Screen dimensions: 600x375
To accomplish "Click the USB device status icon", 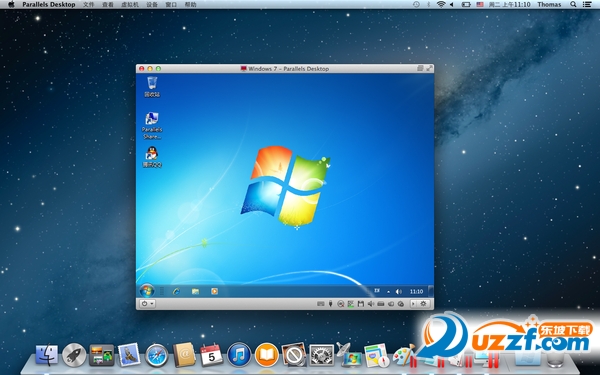I will 330,304.
